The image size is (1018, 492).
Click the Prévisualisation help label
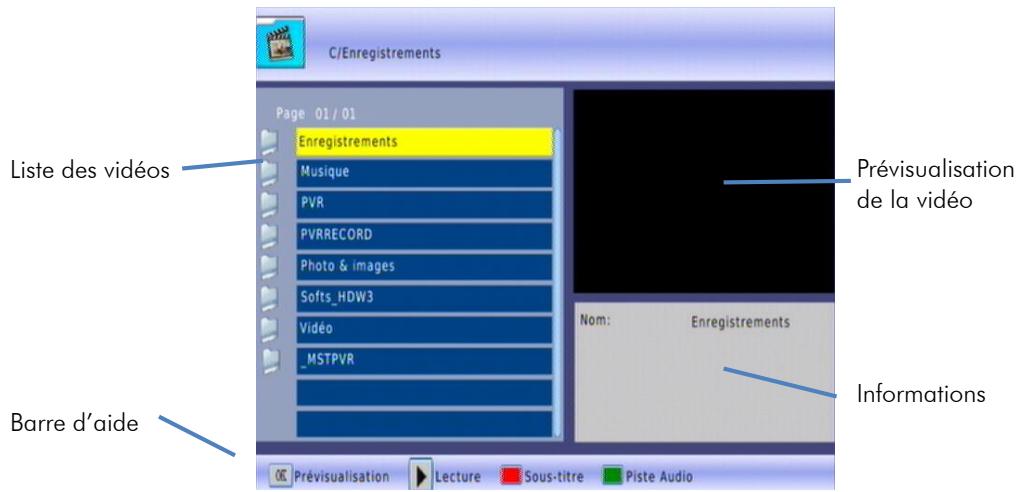point(341,477)
